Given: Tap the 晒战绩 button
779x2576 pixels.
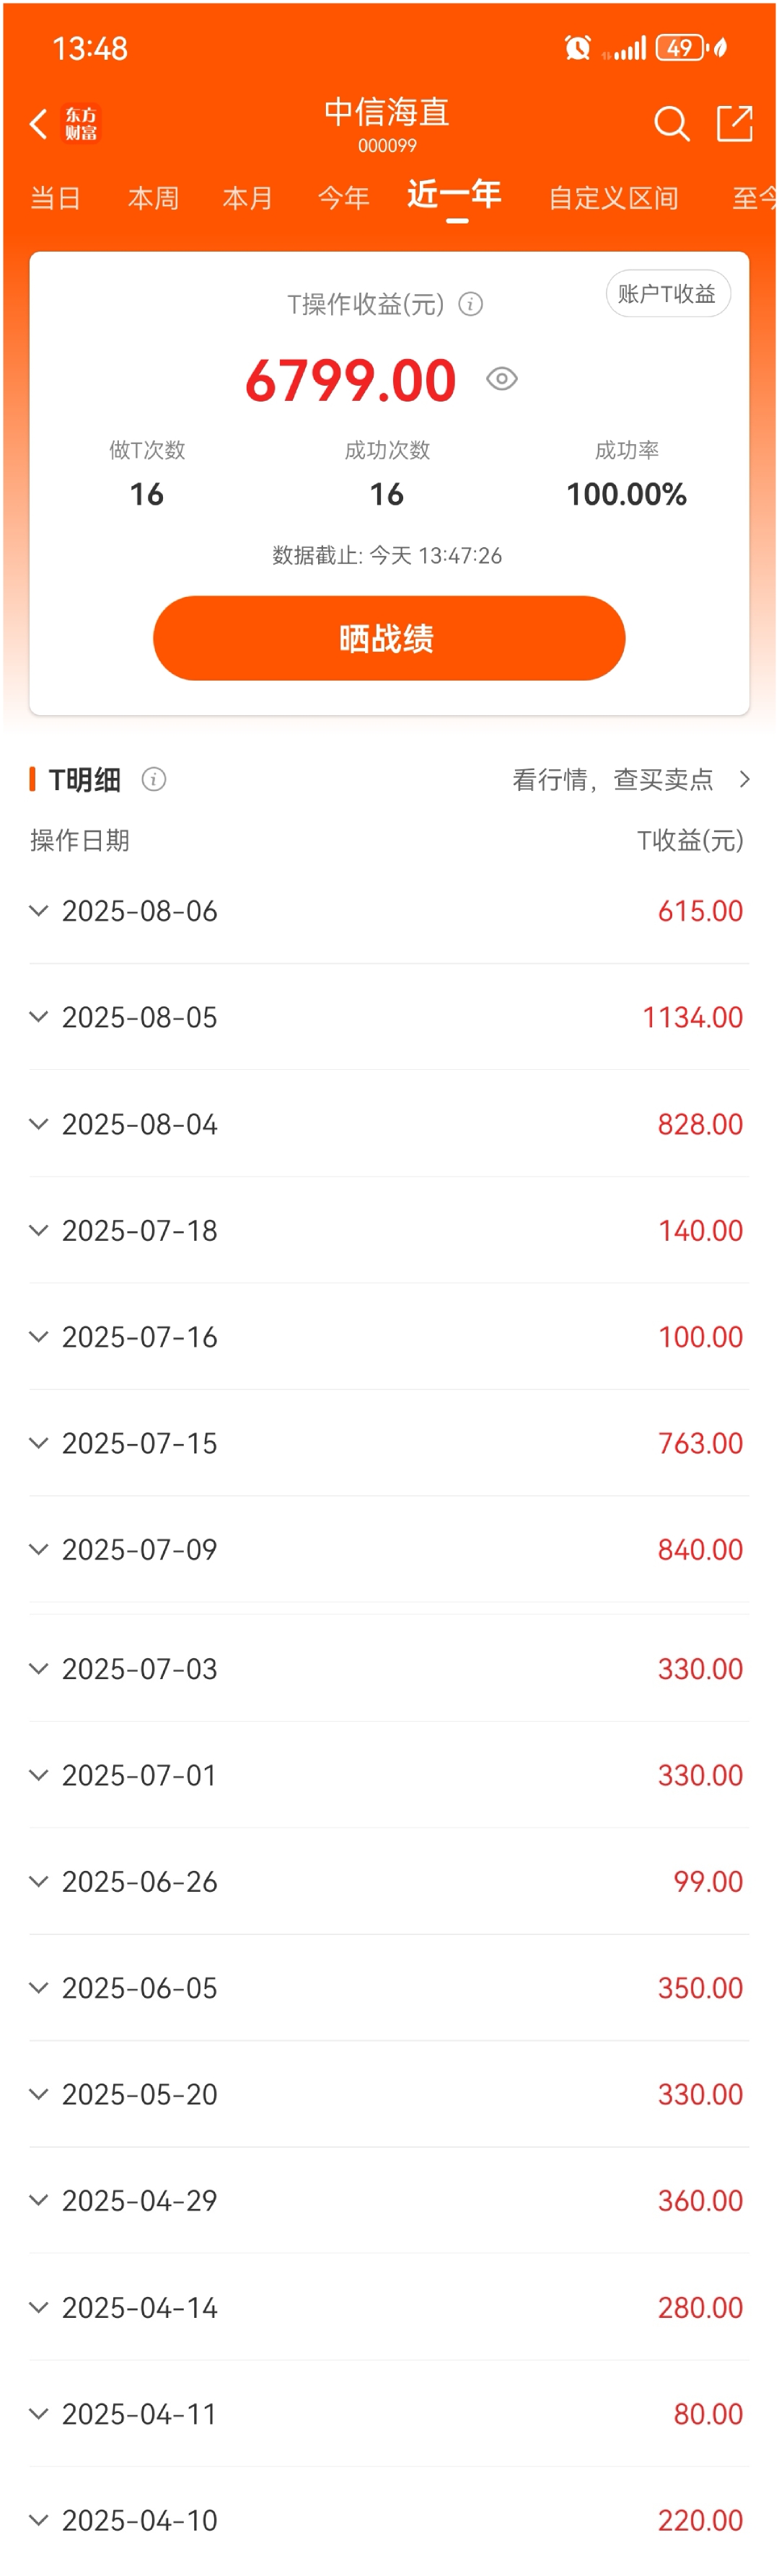Looking at the screenshot, I should click(x=389, y=638).
